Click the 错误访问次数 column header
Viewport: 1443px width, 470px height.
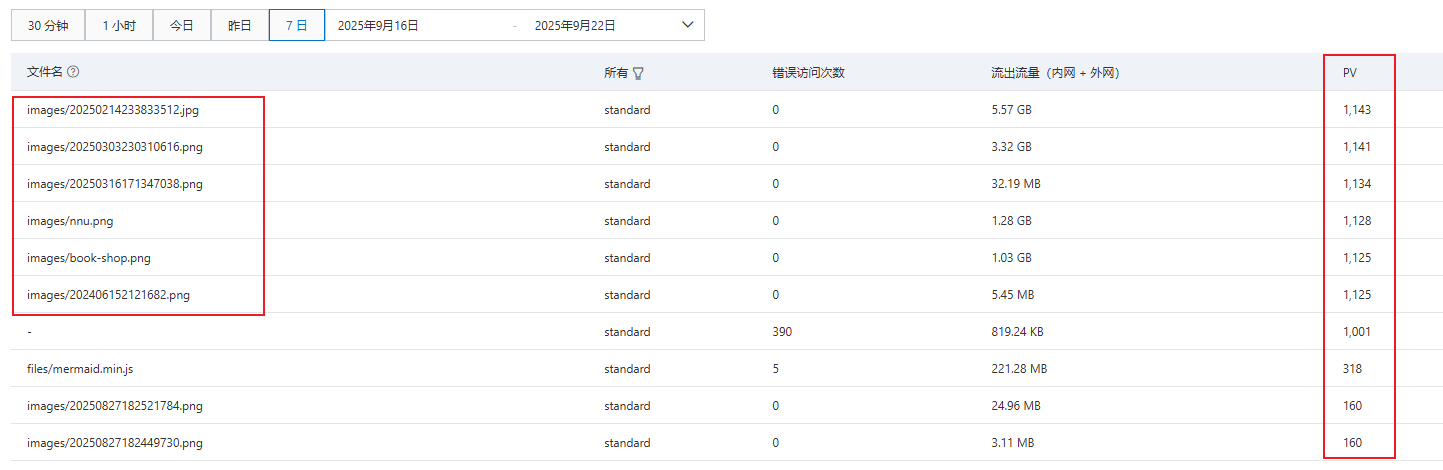(808, 73)
